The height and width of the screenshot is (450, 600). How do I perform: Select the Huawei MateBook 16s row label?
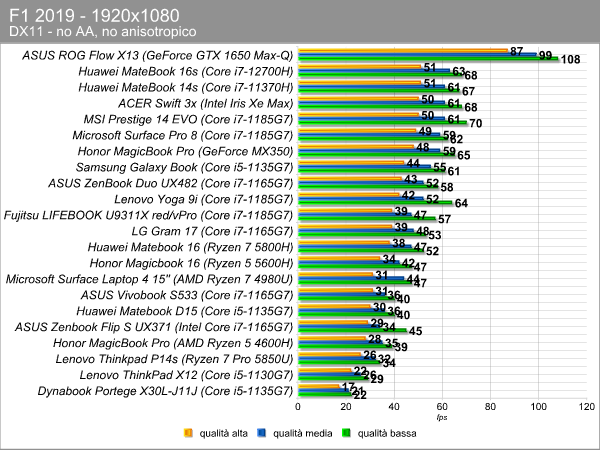[186, 72]
